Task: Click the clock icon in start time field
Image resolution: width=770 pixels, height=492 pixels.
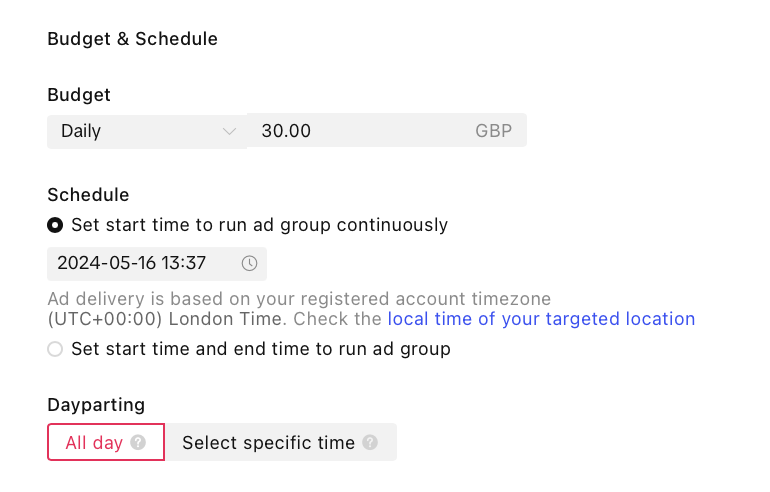Action: 250,264
